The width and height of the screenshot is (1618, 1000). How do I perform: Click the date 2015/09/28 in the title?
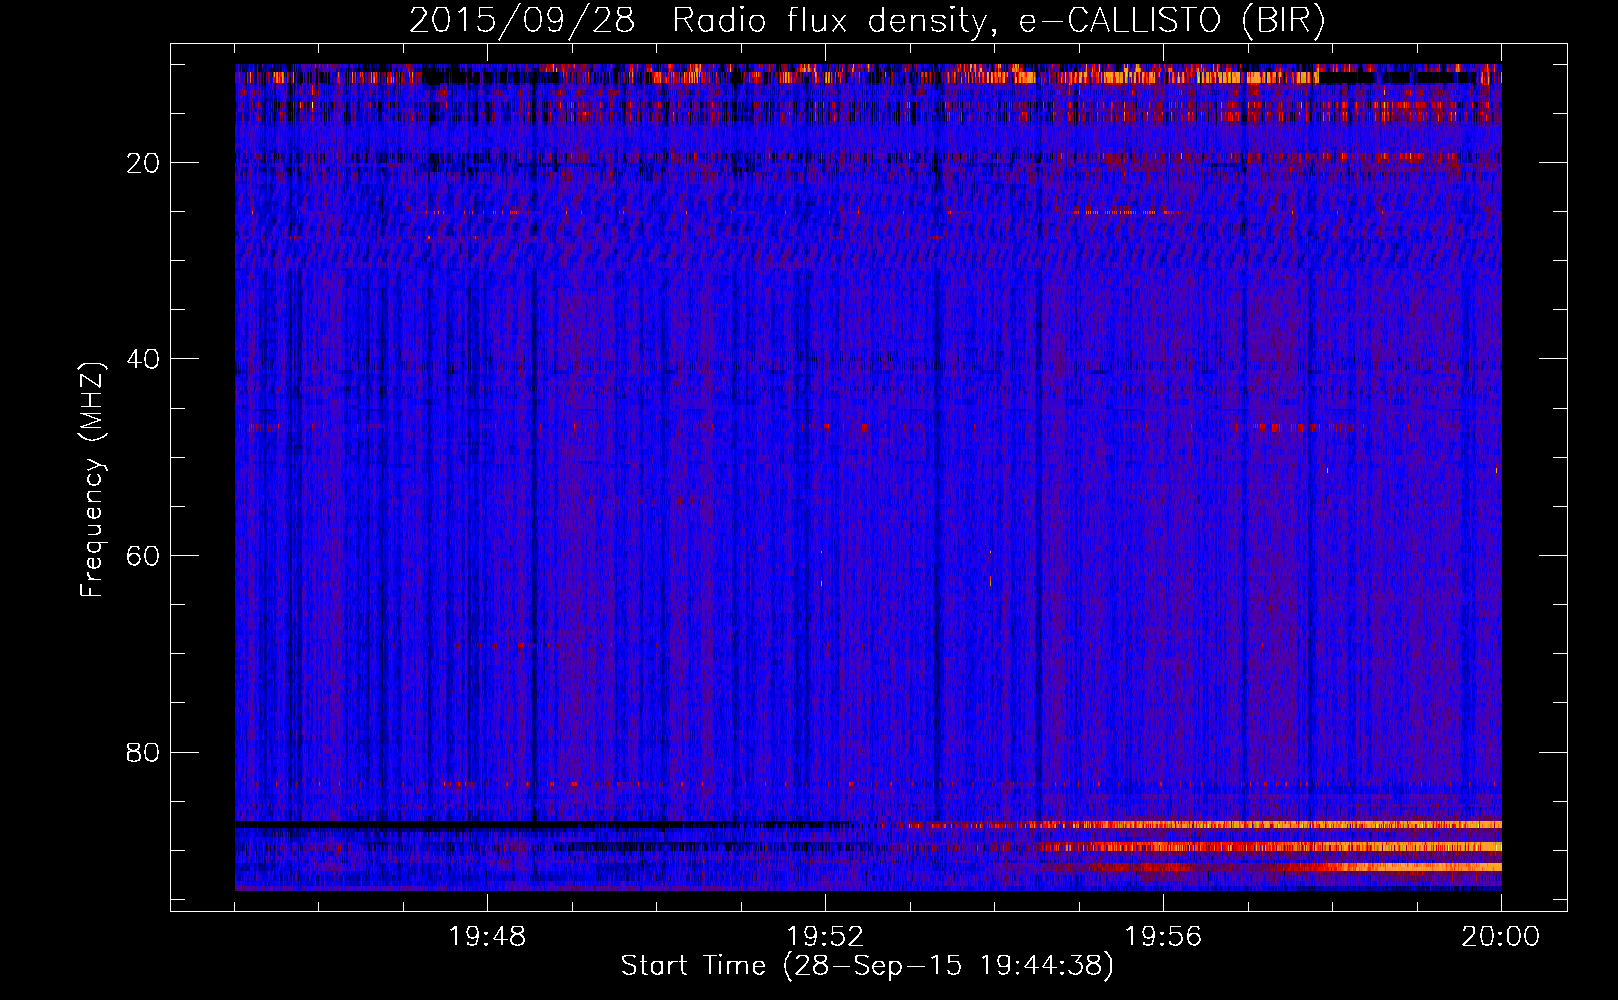521,20
